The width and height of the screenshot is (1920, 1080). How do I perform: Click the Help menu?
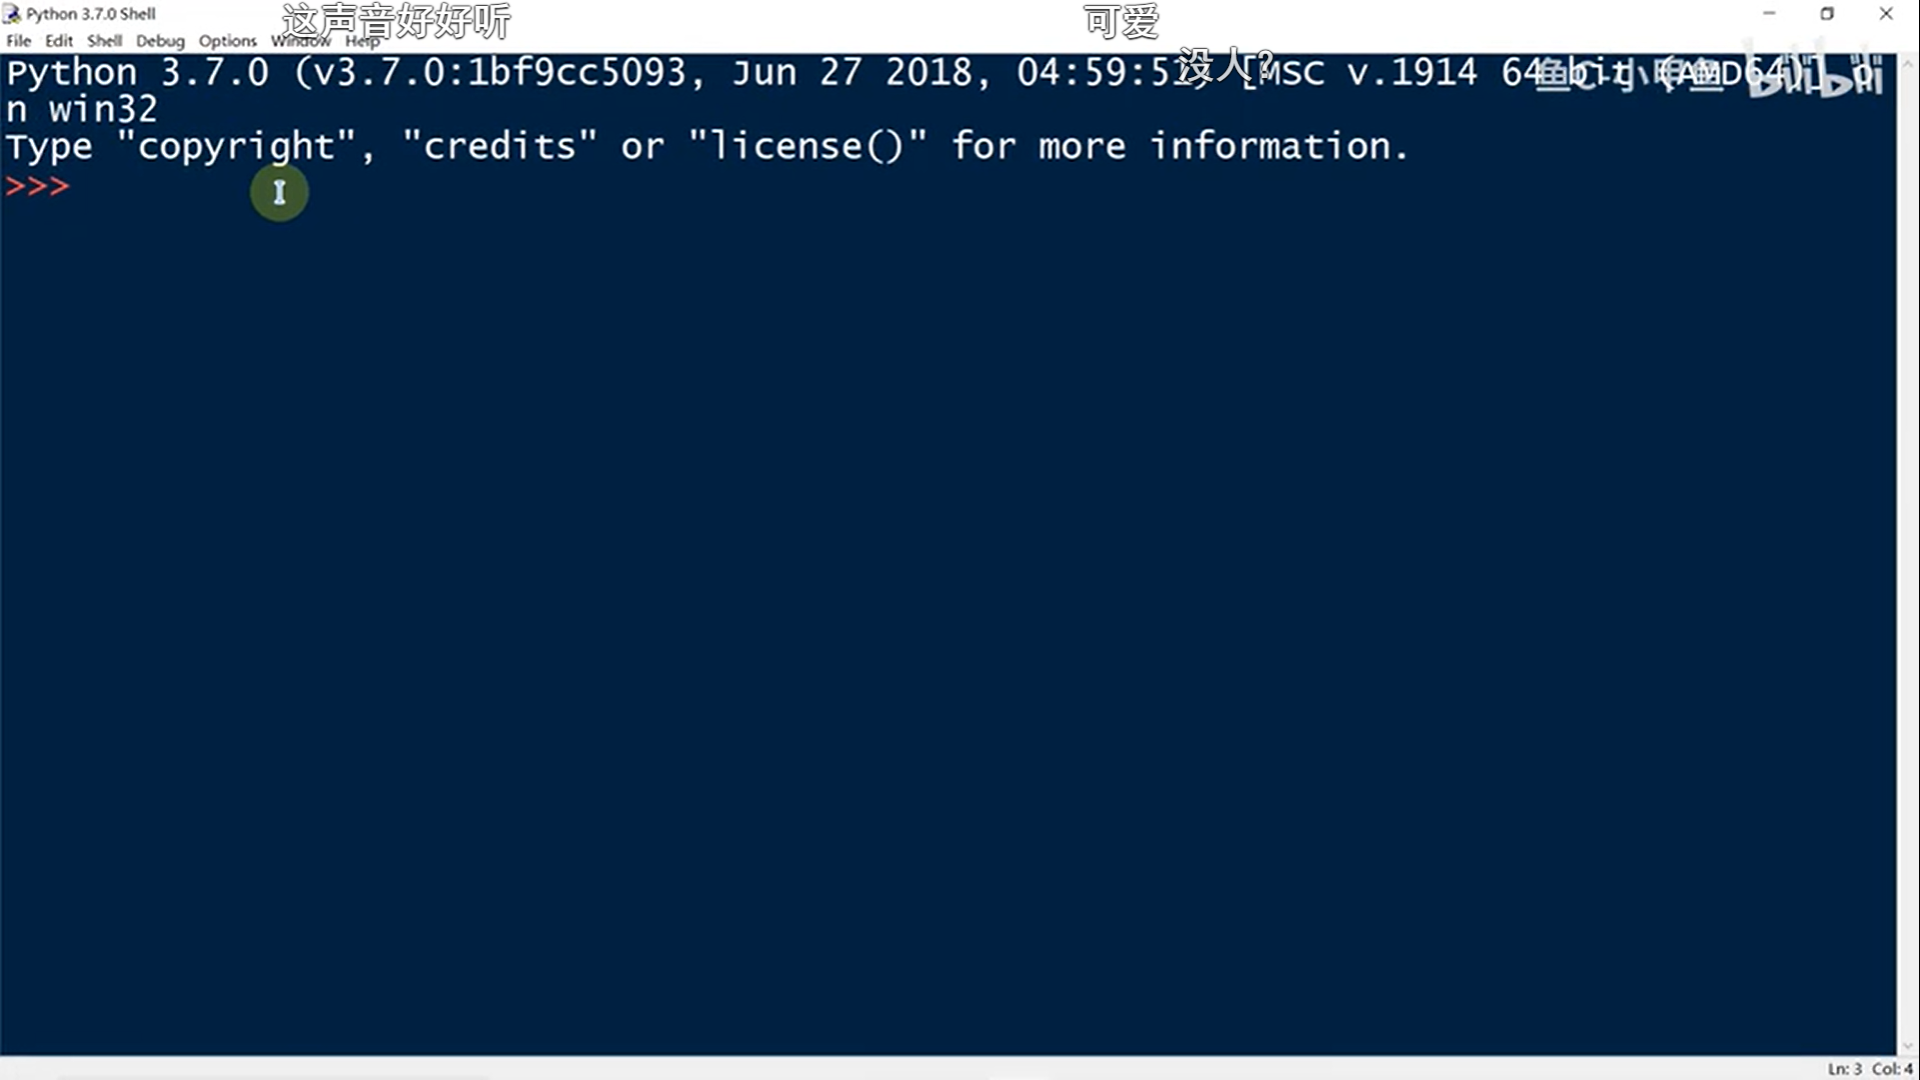pyautogui.click(x=363, y=40)
